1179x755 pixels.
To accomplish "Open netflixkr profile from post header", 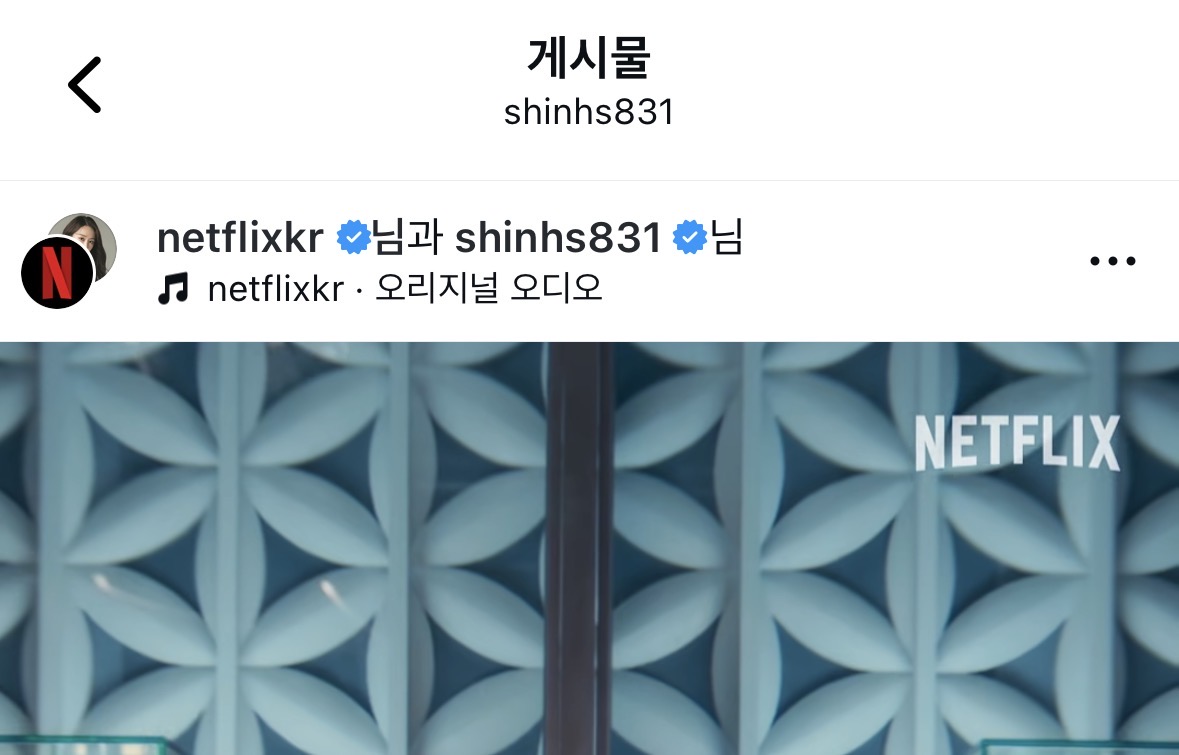I will pos(241,238).
